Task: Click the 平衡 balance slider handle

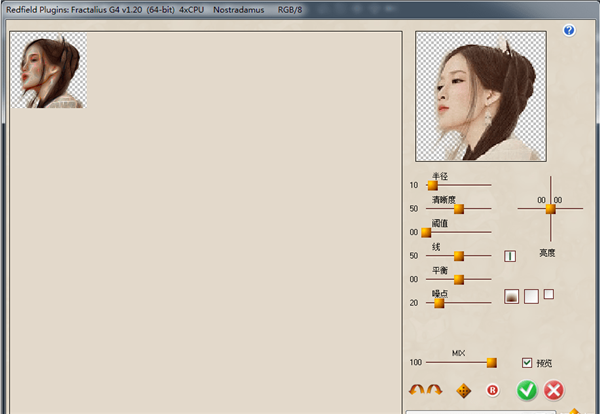Action: pyautogui.click(x=459, y=279)
